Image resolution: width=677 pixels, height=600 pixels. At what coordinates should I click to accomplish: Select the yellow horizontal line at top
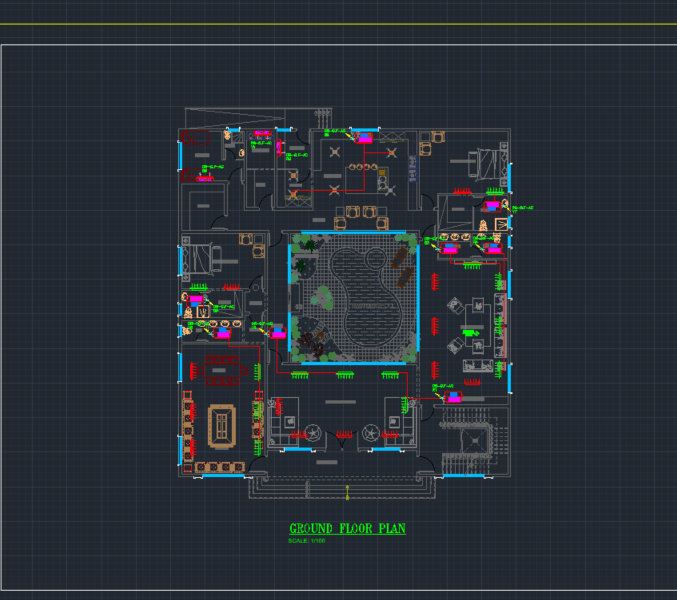pos(338,24)
